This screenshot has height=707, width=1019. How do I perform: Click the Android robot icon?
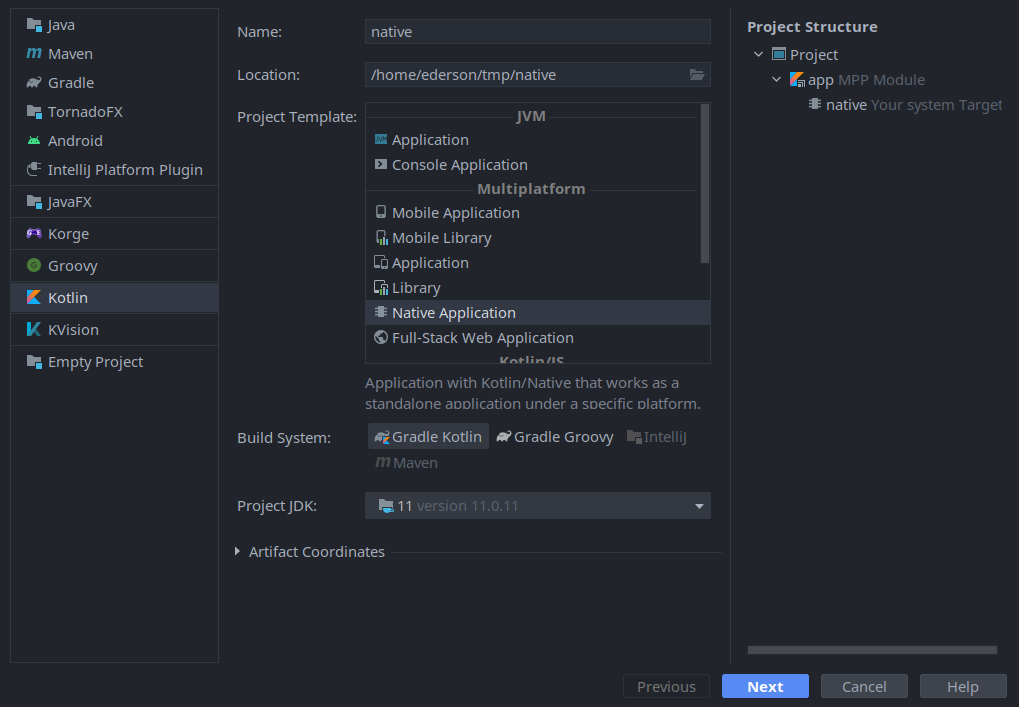click(34, 140)
